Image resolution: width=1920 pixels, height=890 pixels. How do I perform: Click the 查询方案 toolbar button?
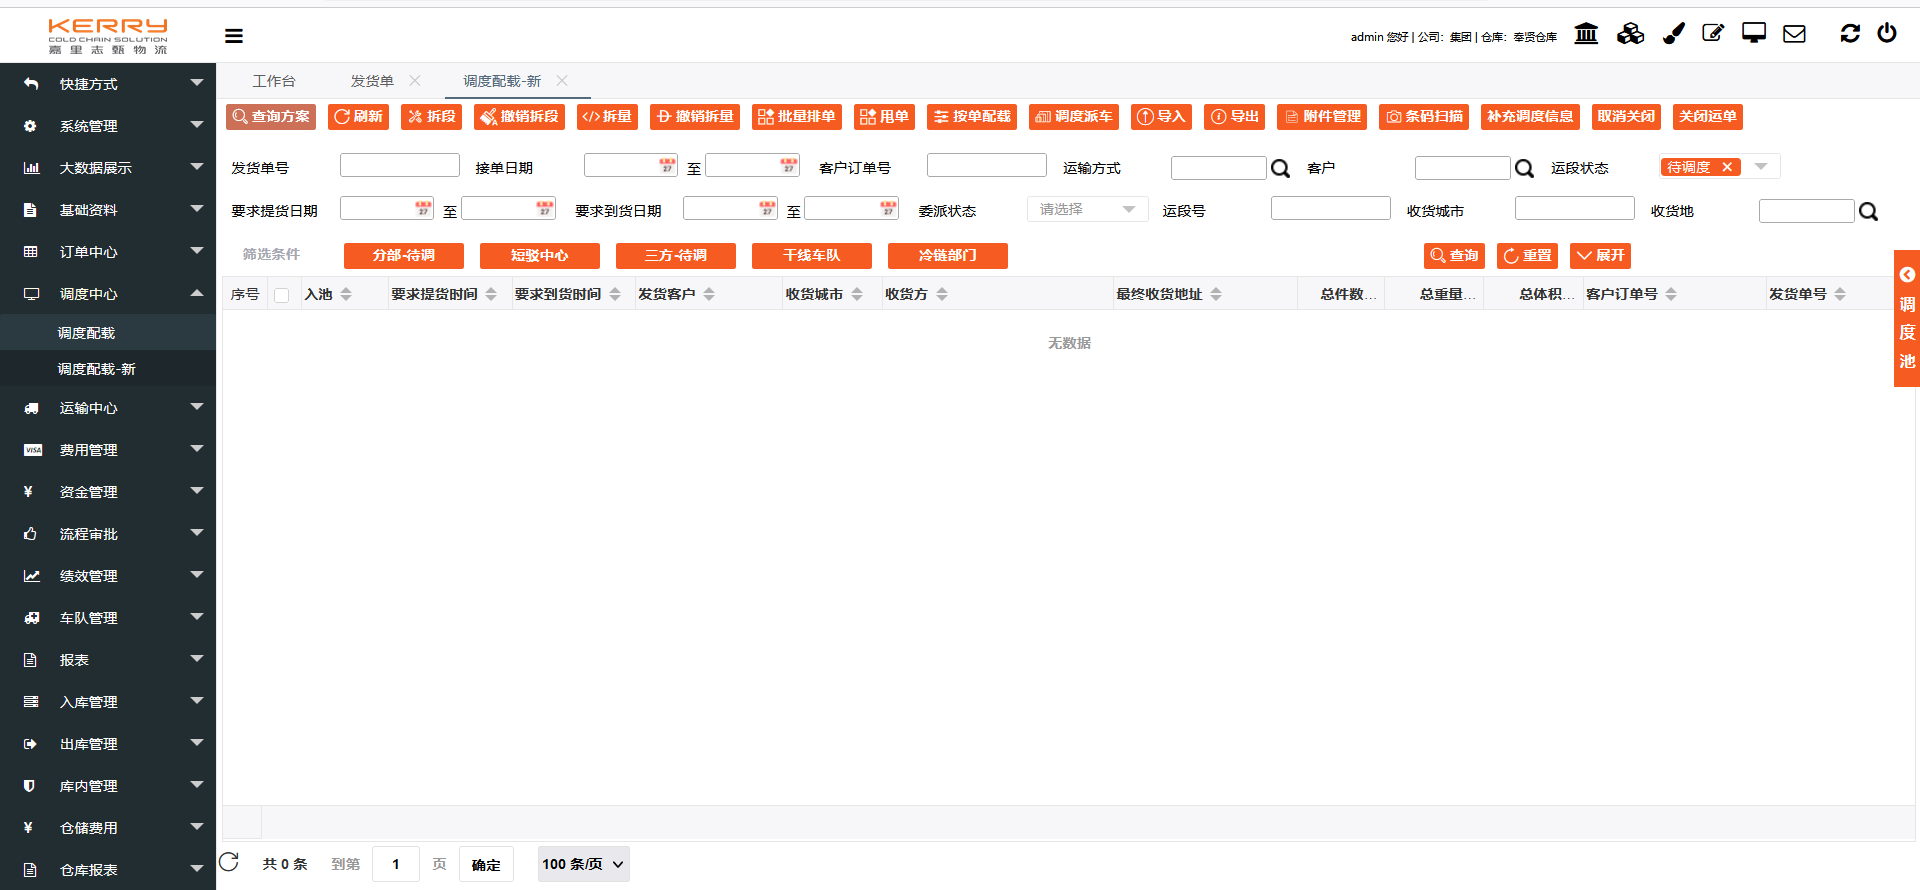(x=271, y=117)
